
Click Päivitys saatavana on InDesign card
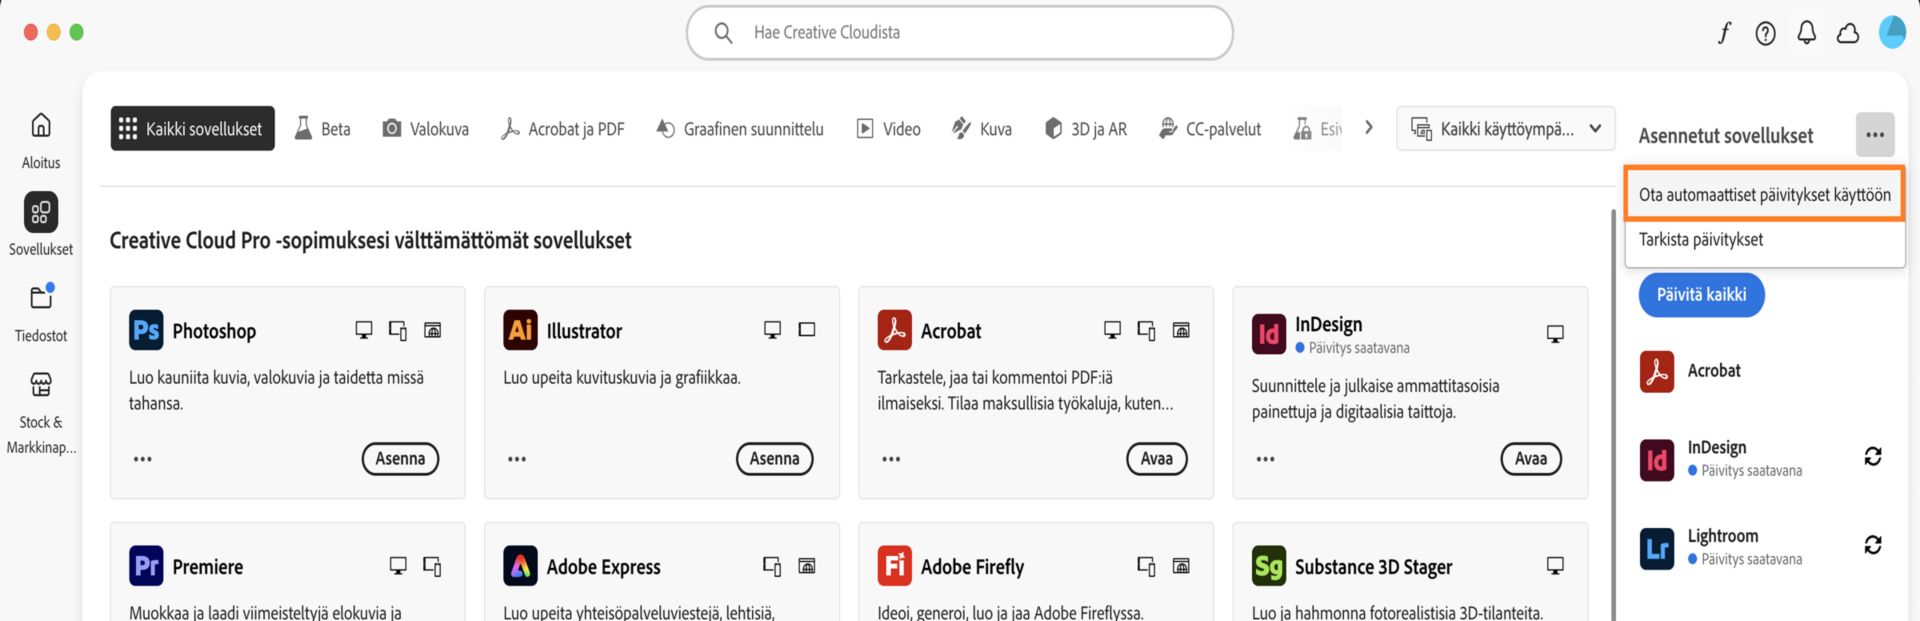1352,348
